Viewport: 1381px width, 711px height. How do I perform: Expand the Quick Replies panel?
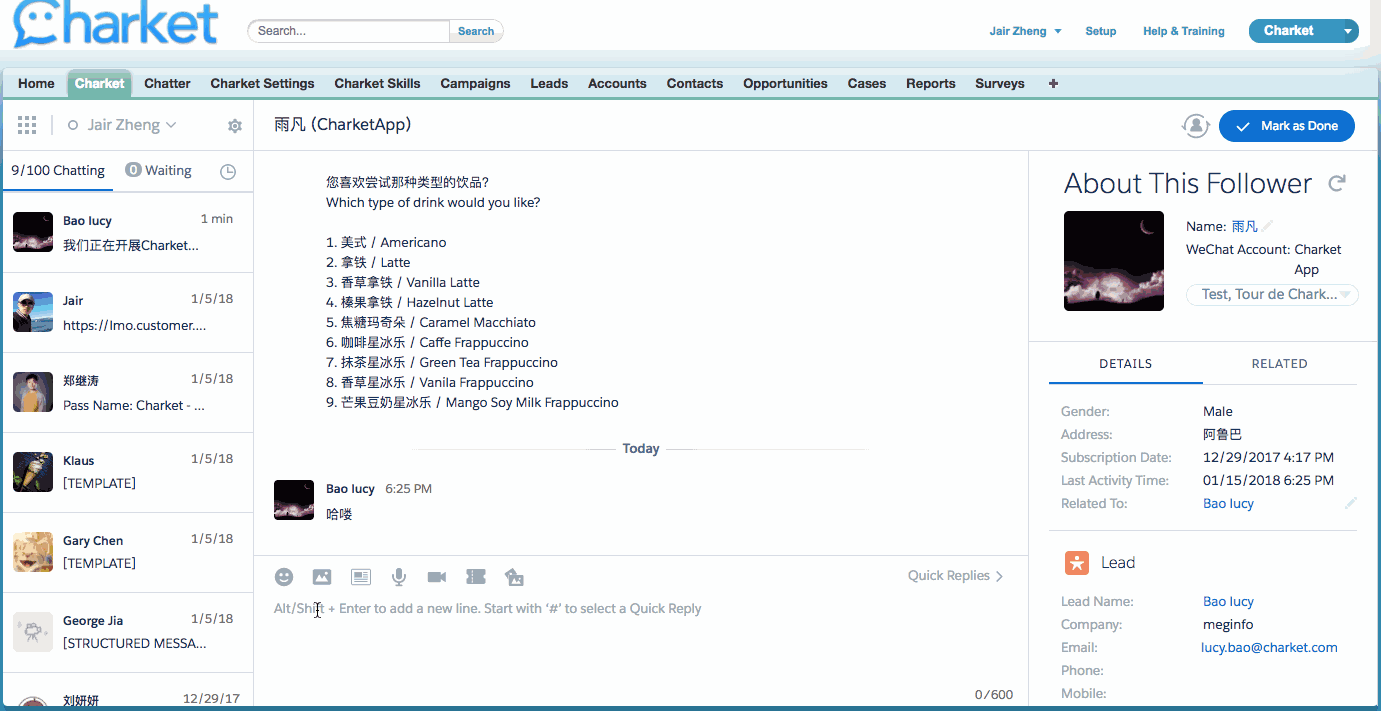[x=955, y=576]
